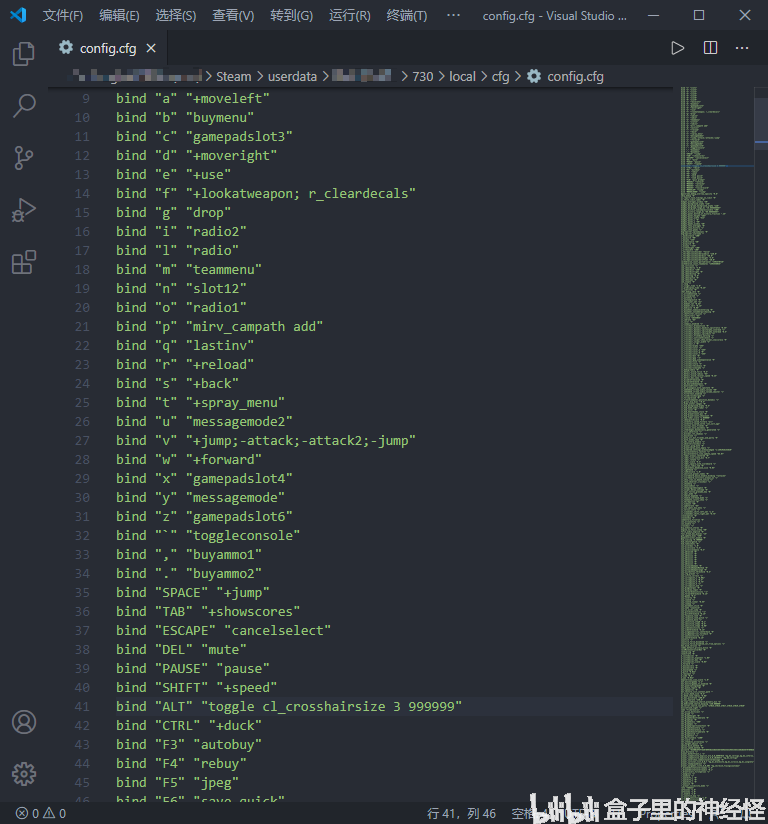Screen dimensions: 768x824
Task: Open the Explorer view in activity bar
Action: [24, 54]
